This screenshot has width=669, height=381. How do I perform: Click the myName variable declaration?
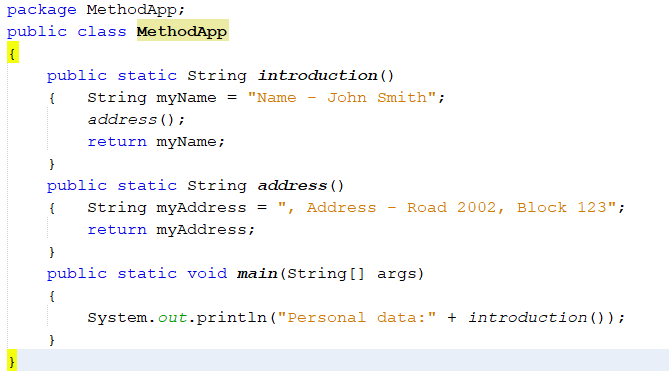tap(186, 98)
